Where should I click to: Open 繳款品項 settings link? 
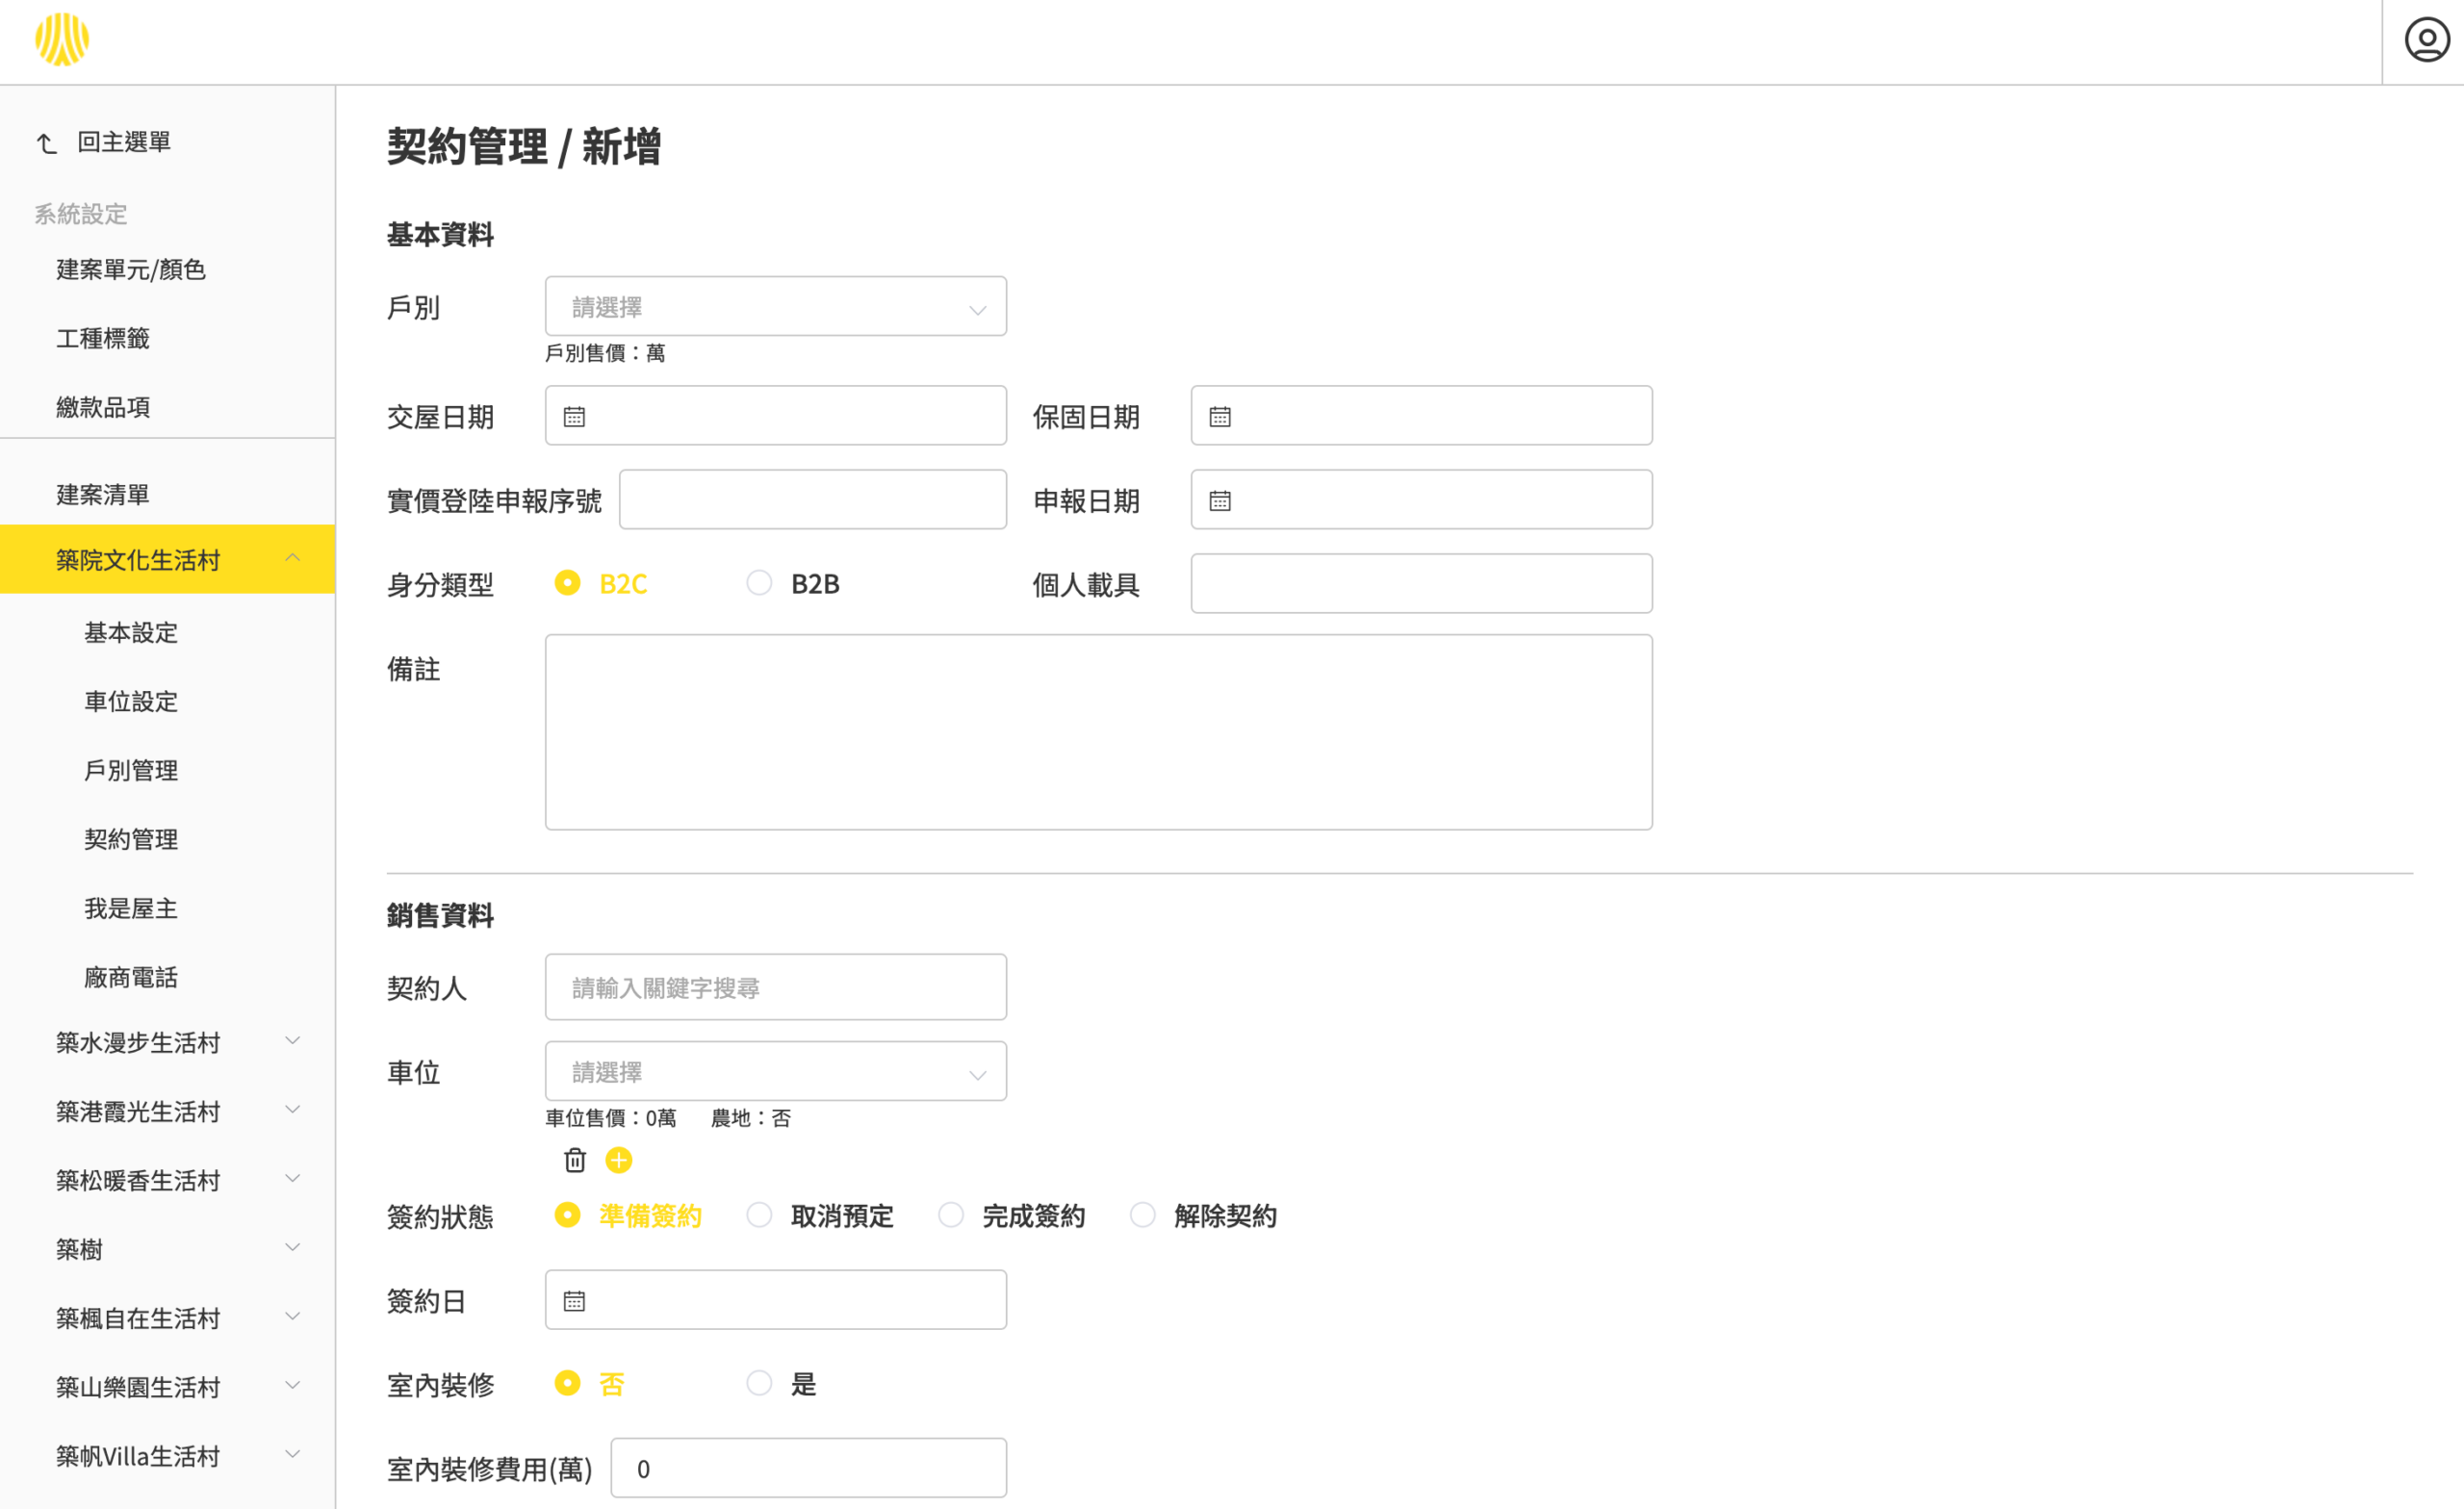click(103, 407)
